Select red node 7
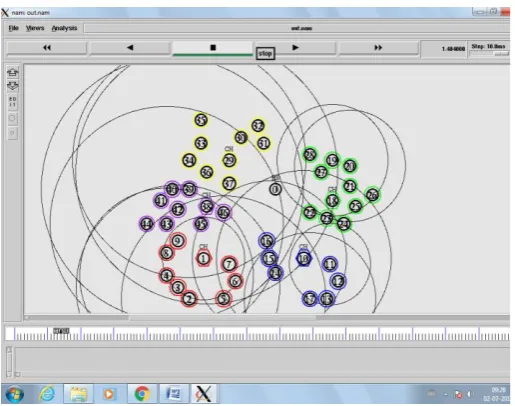The image size is (515, 406). click(x=229, y=264)
